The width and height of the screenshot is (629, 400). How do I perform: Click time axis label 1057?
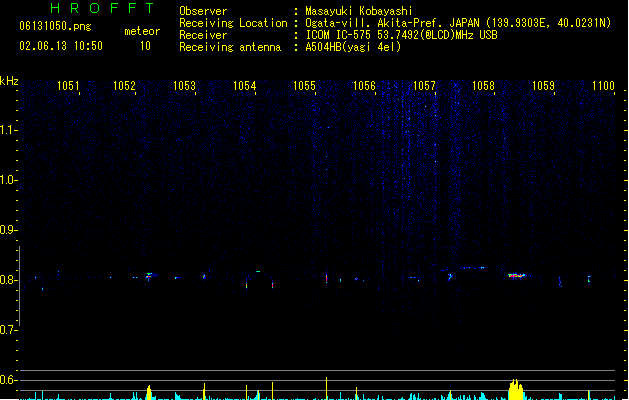pyautogui.click(x=424, y=86)
